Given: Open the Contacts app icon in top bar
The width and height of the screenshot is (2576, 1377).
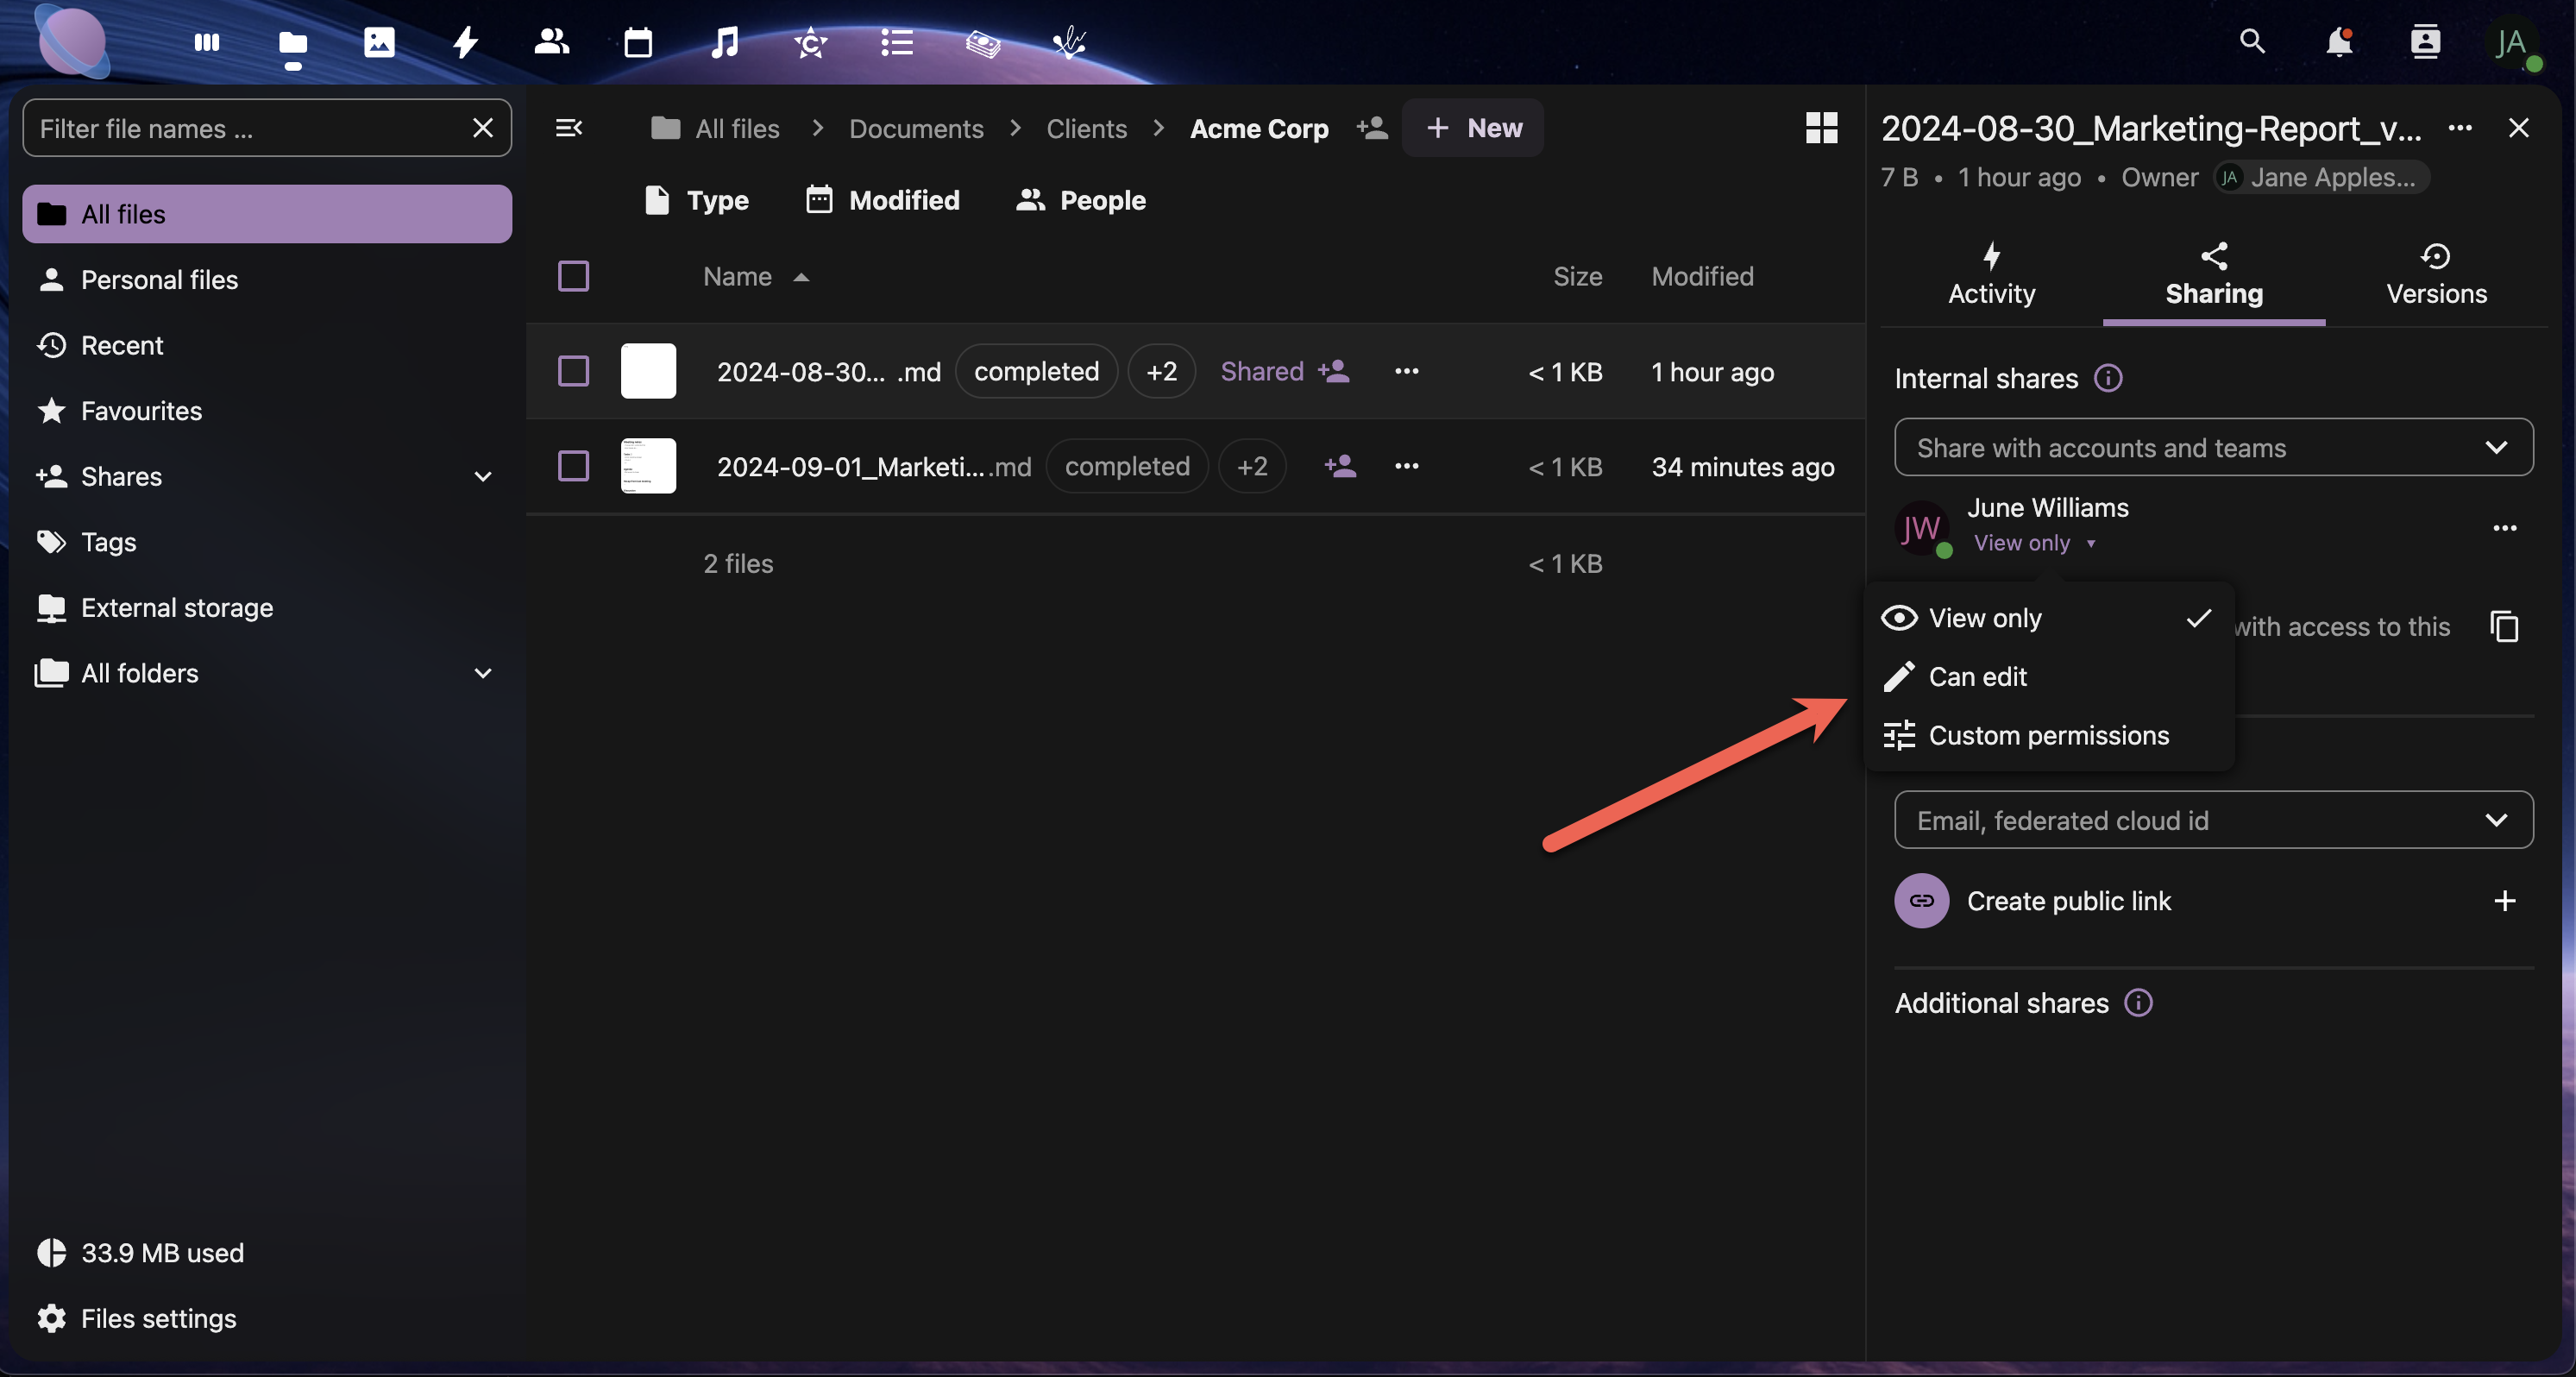Looking at the screenshot, I should pos(551,42).
